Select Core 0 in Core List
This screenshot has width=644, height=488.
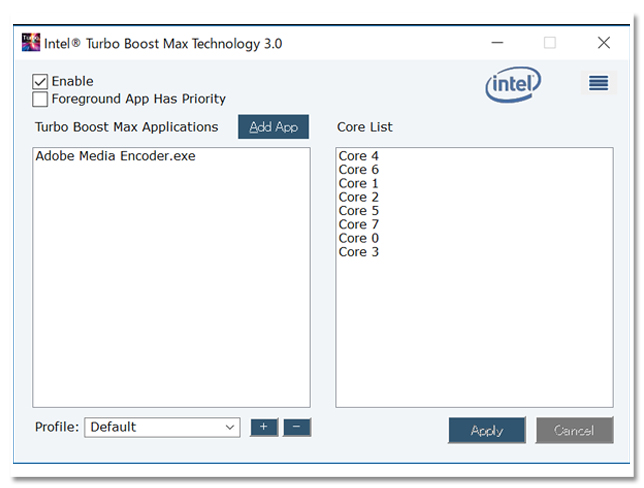tap(359, 238)
